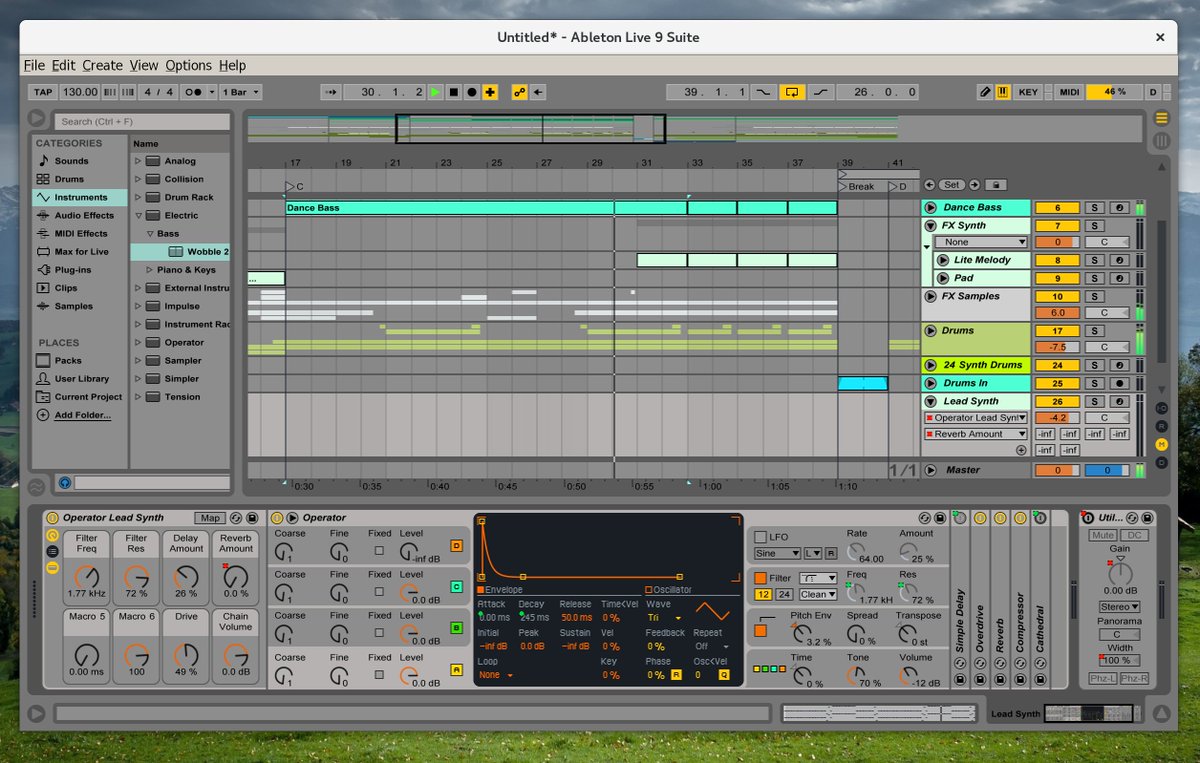Open Reverb Amount automation control chooser
Viewport: 1200px width, 763px height.
pyautogui.click(x=976, y=434)
